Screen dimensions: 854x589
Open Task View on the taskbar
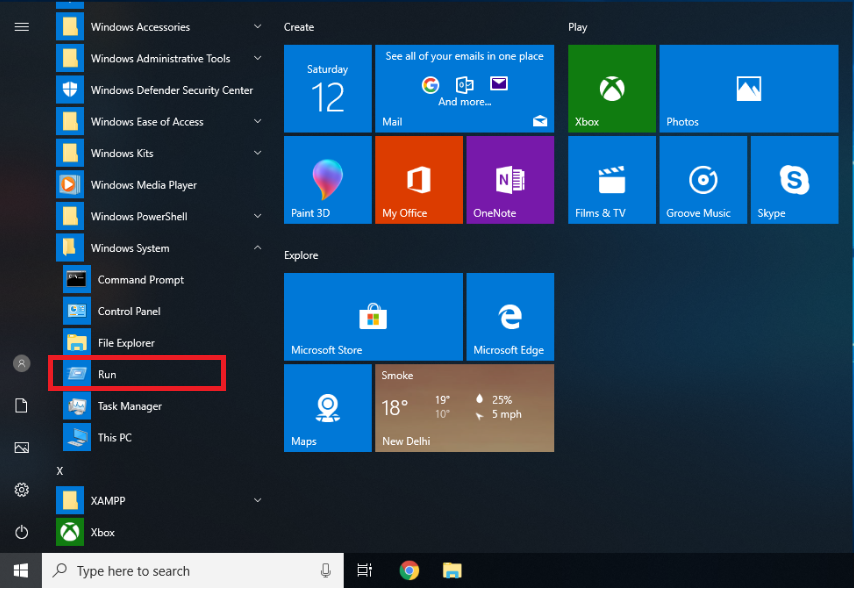[x=364, y=570]
